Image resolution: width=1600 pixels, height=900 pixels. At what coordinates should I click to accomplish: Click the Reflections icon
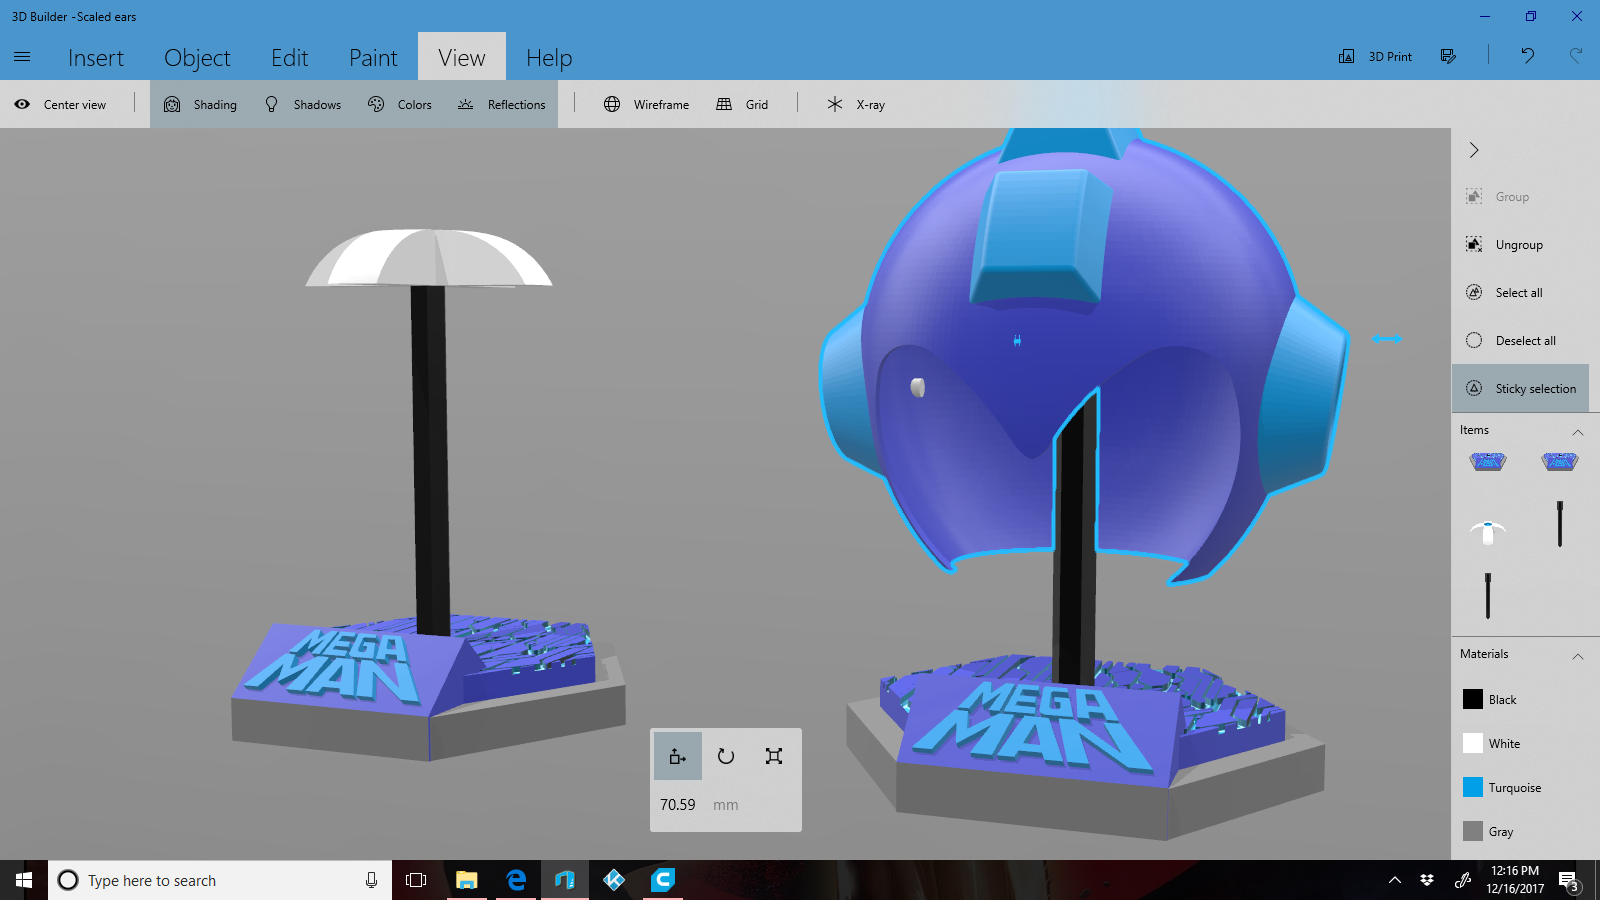(465, 104)
